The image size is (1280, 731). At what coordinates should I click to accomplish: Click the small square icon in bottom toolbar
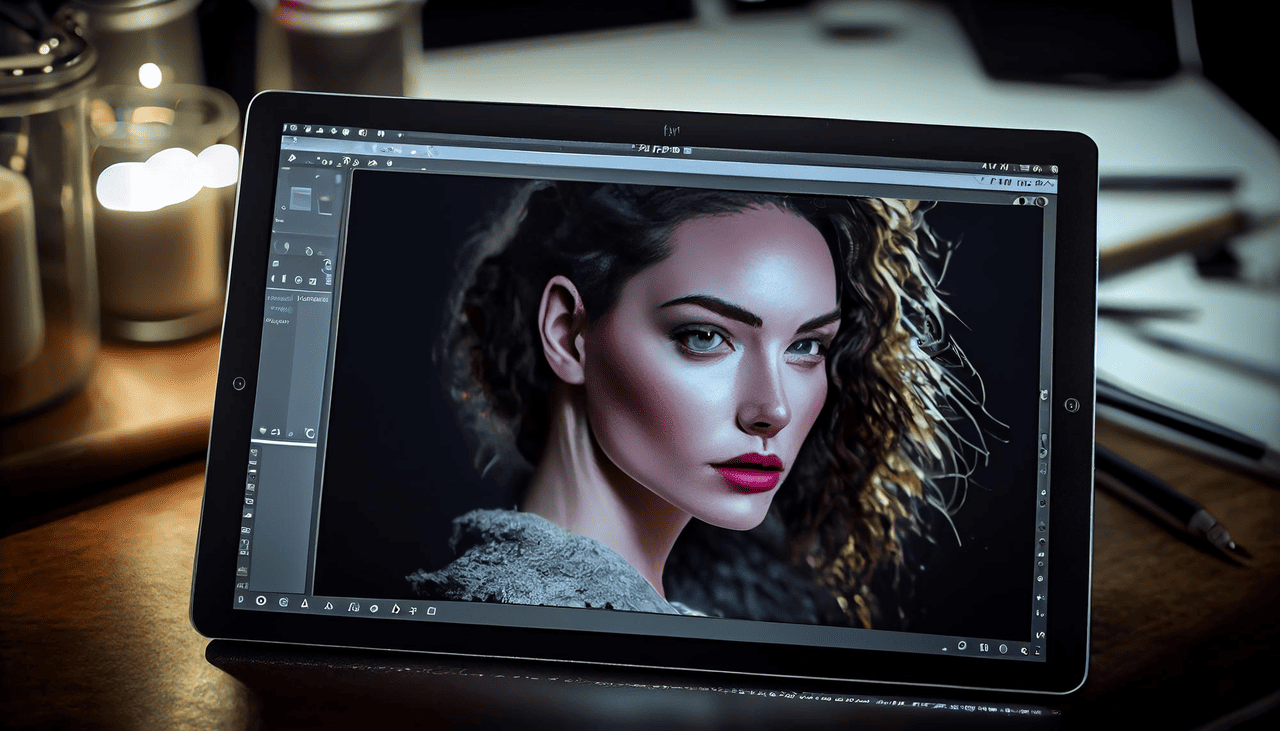click(x=432, y=610)
